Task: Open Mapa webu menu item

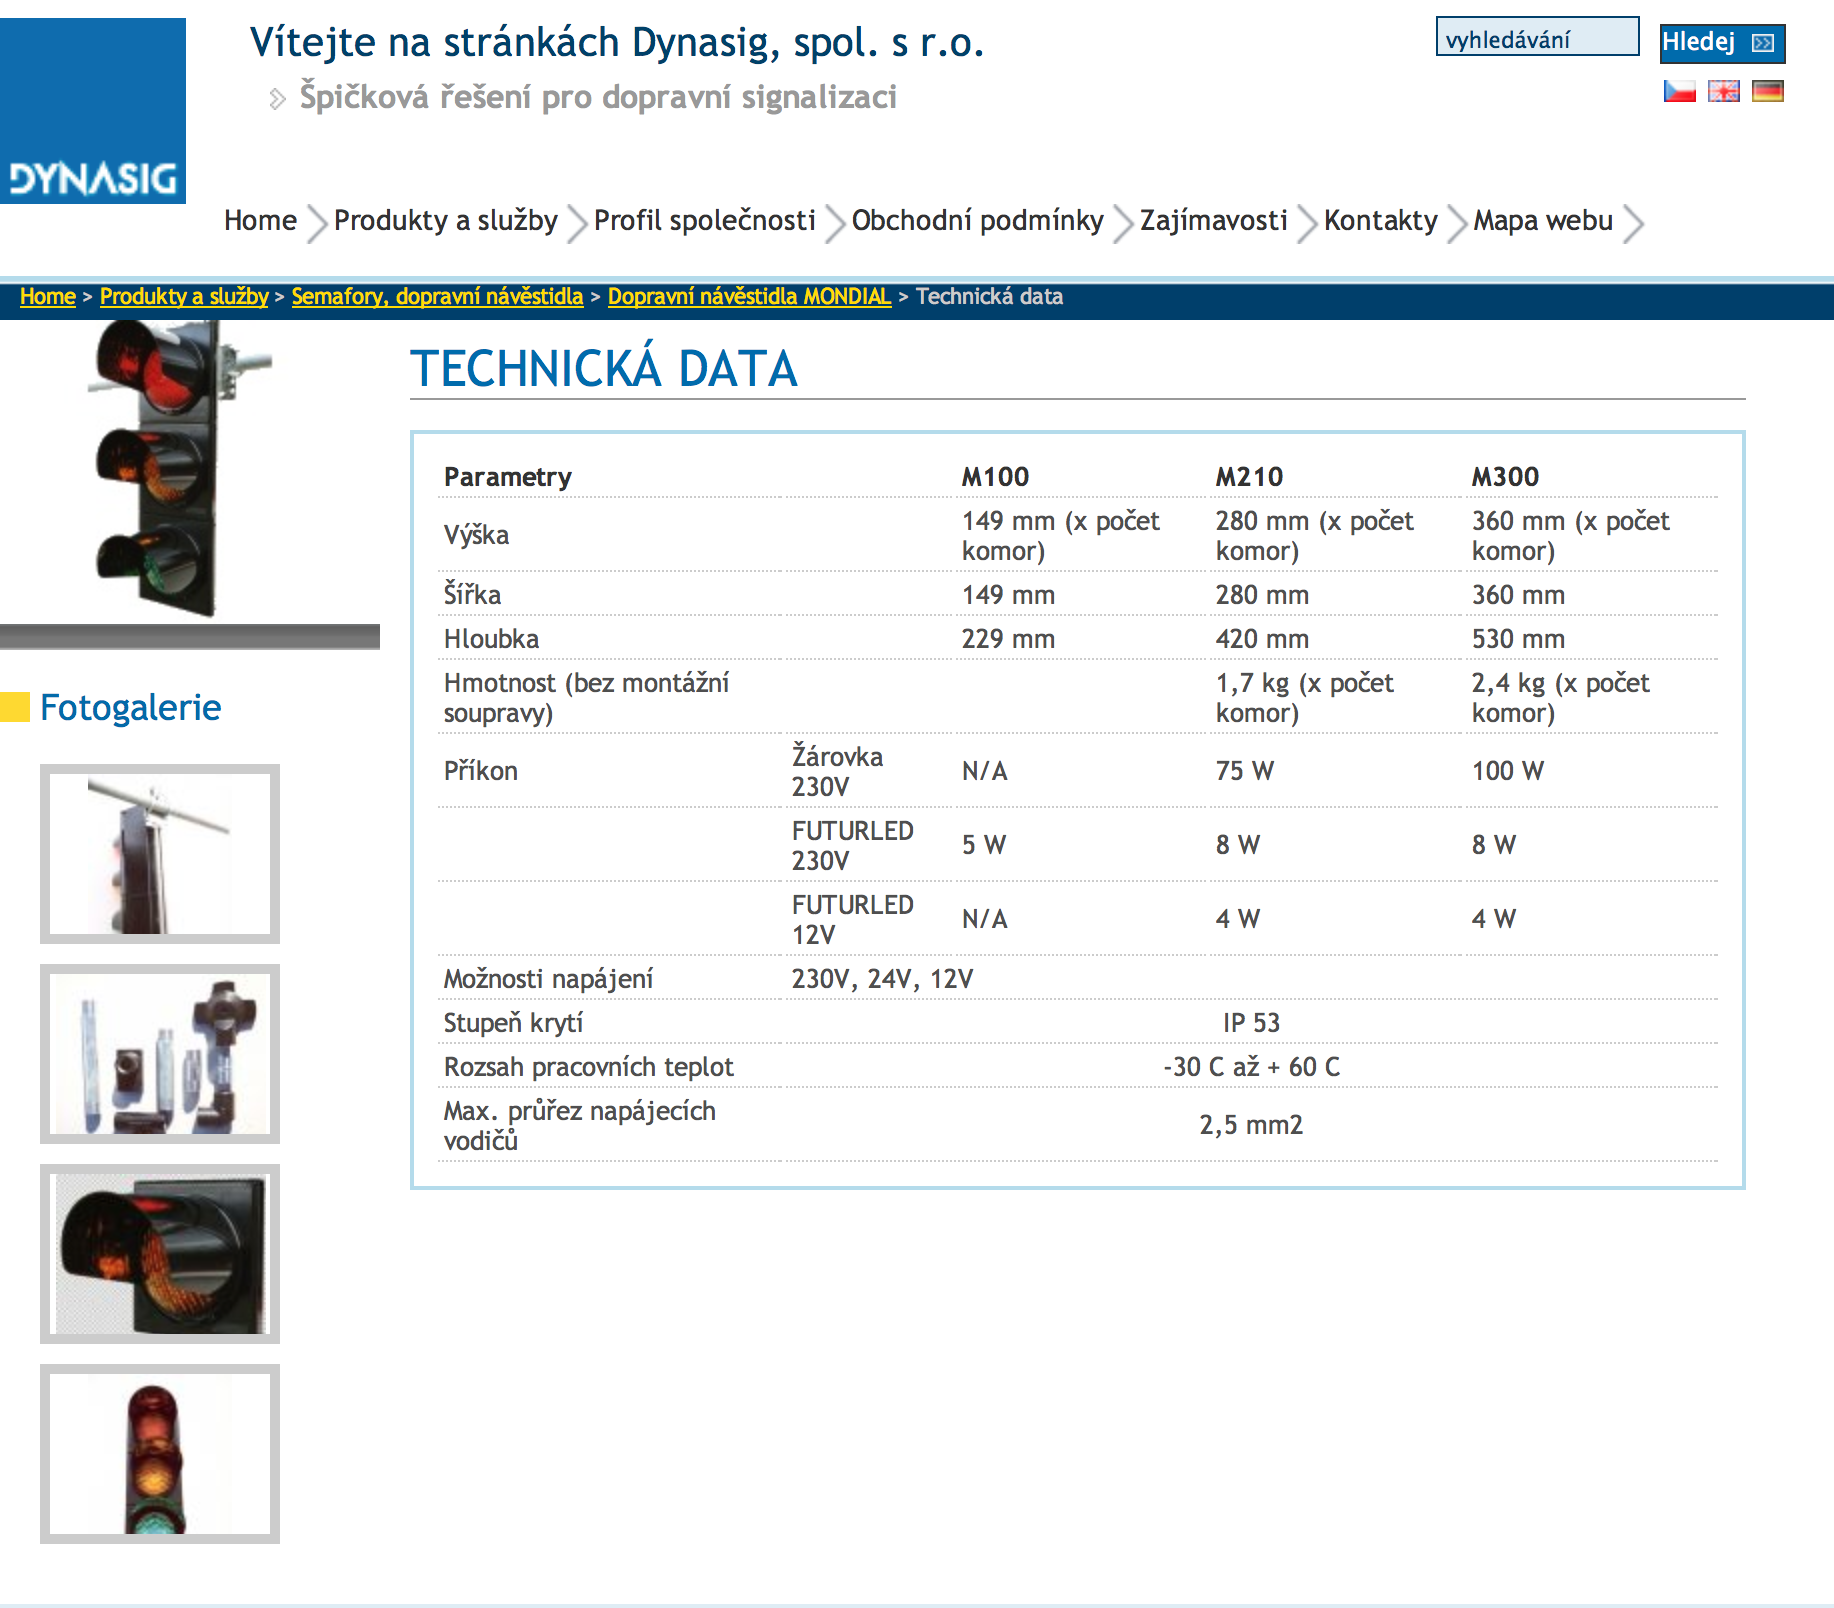Action: point(1542,220)
